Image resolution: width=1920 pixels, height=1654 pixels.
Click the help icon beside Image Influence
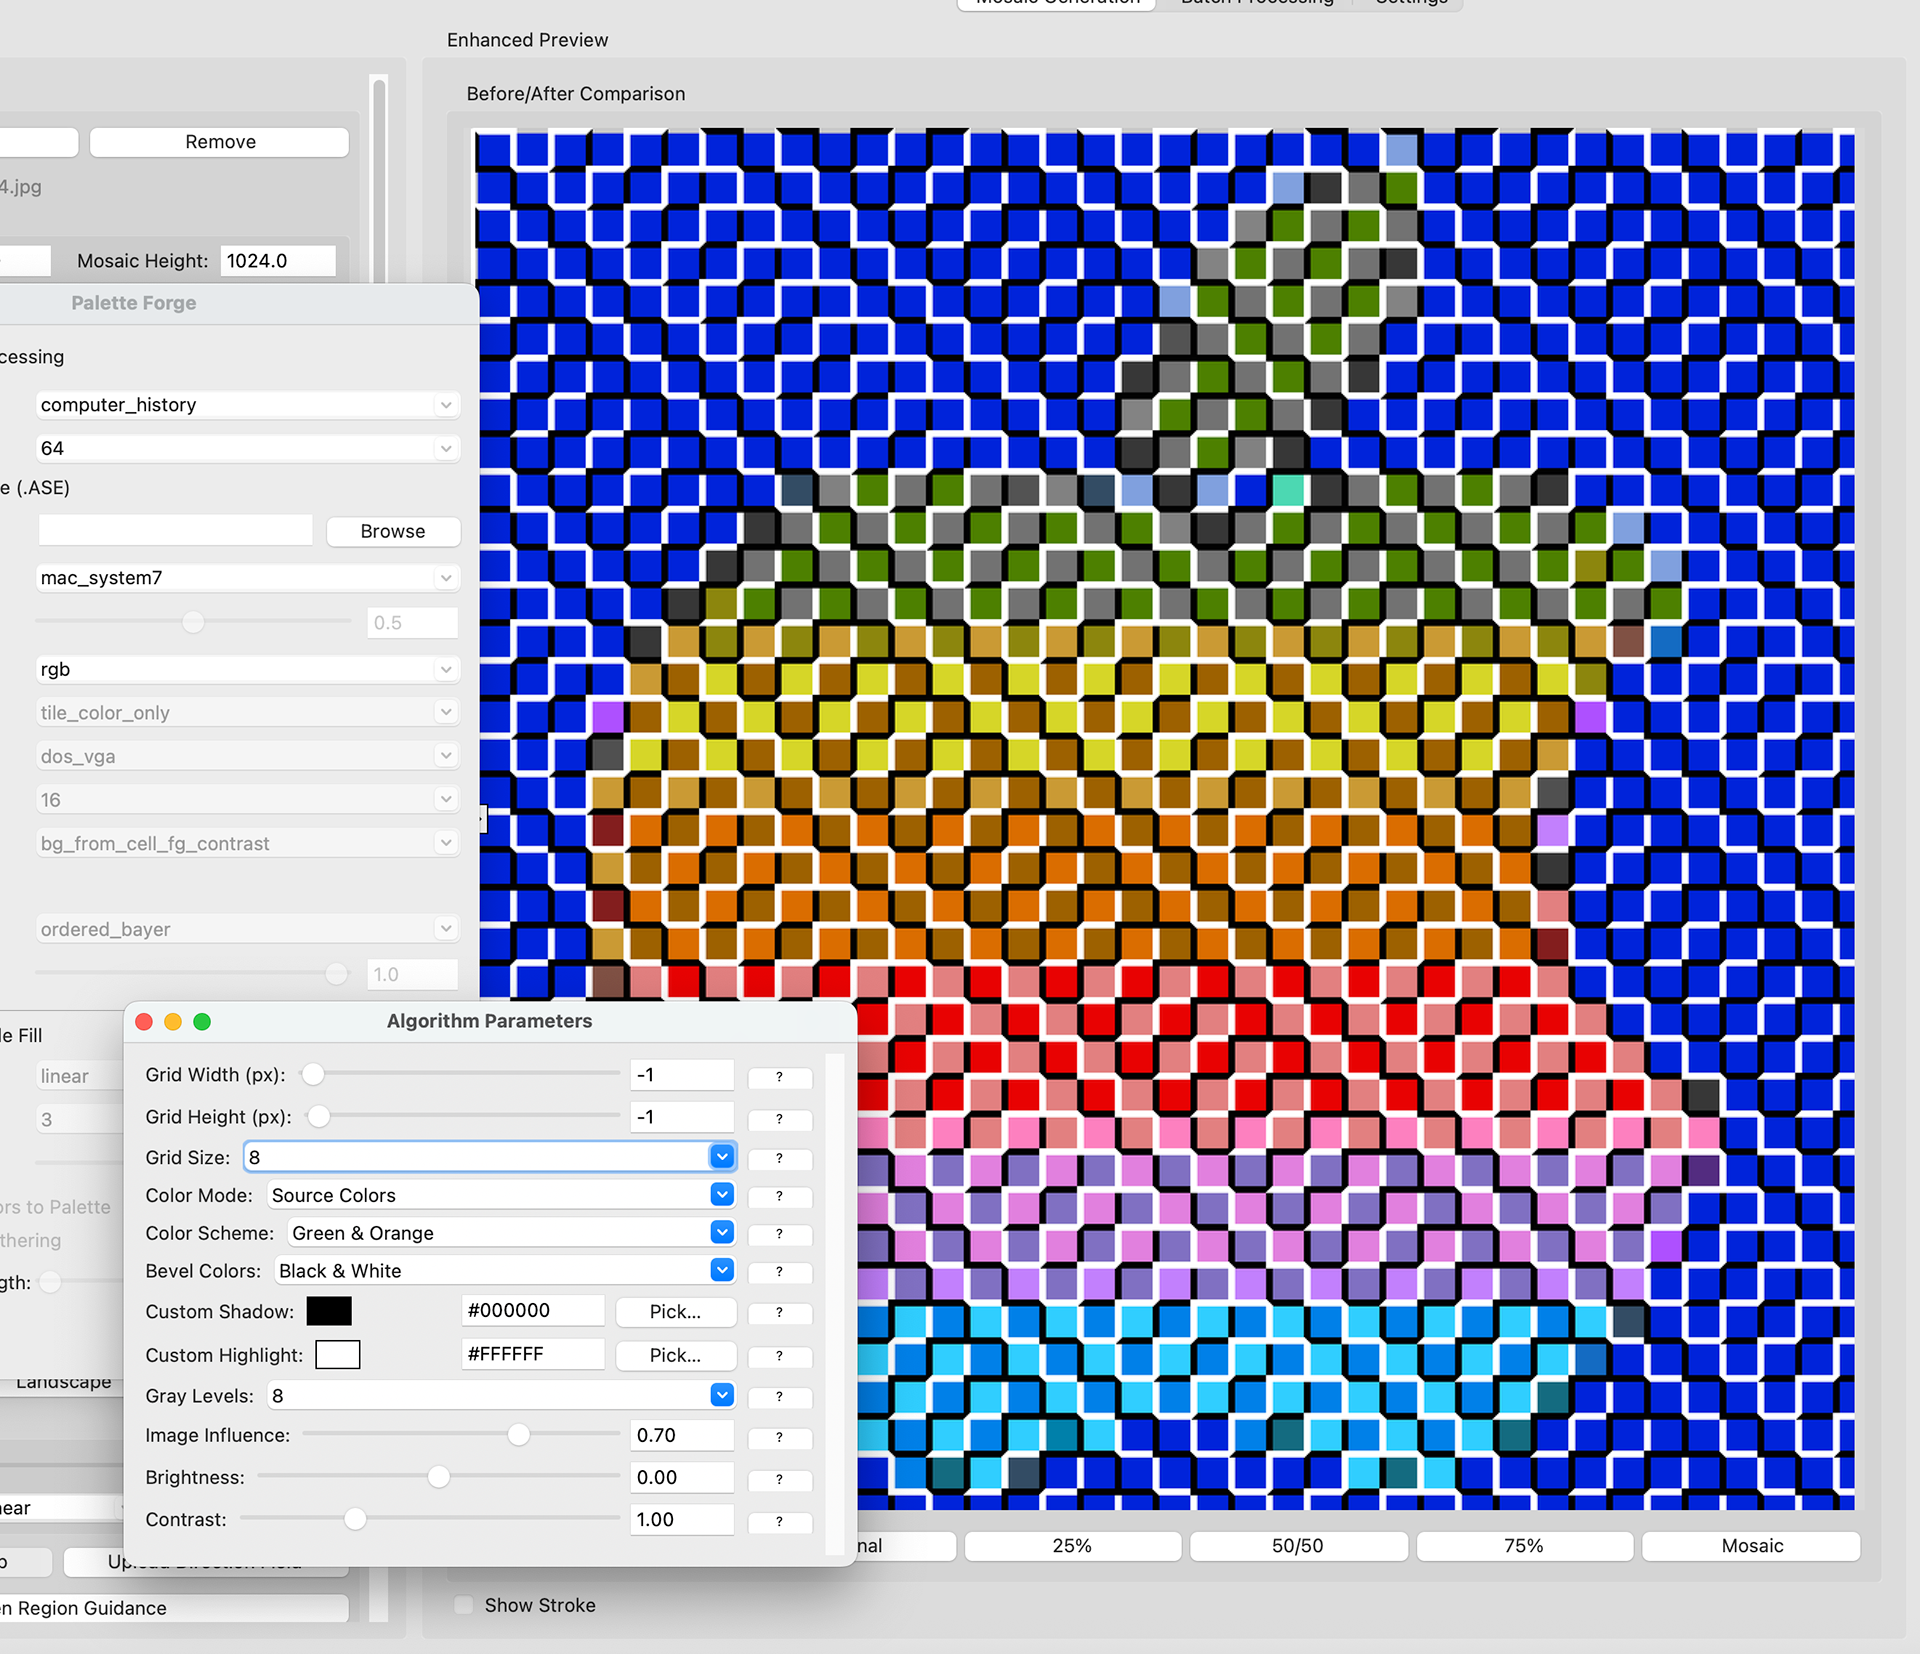coord(780,1438)
